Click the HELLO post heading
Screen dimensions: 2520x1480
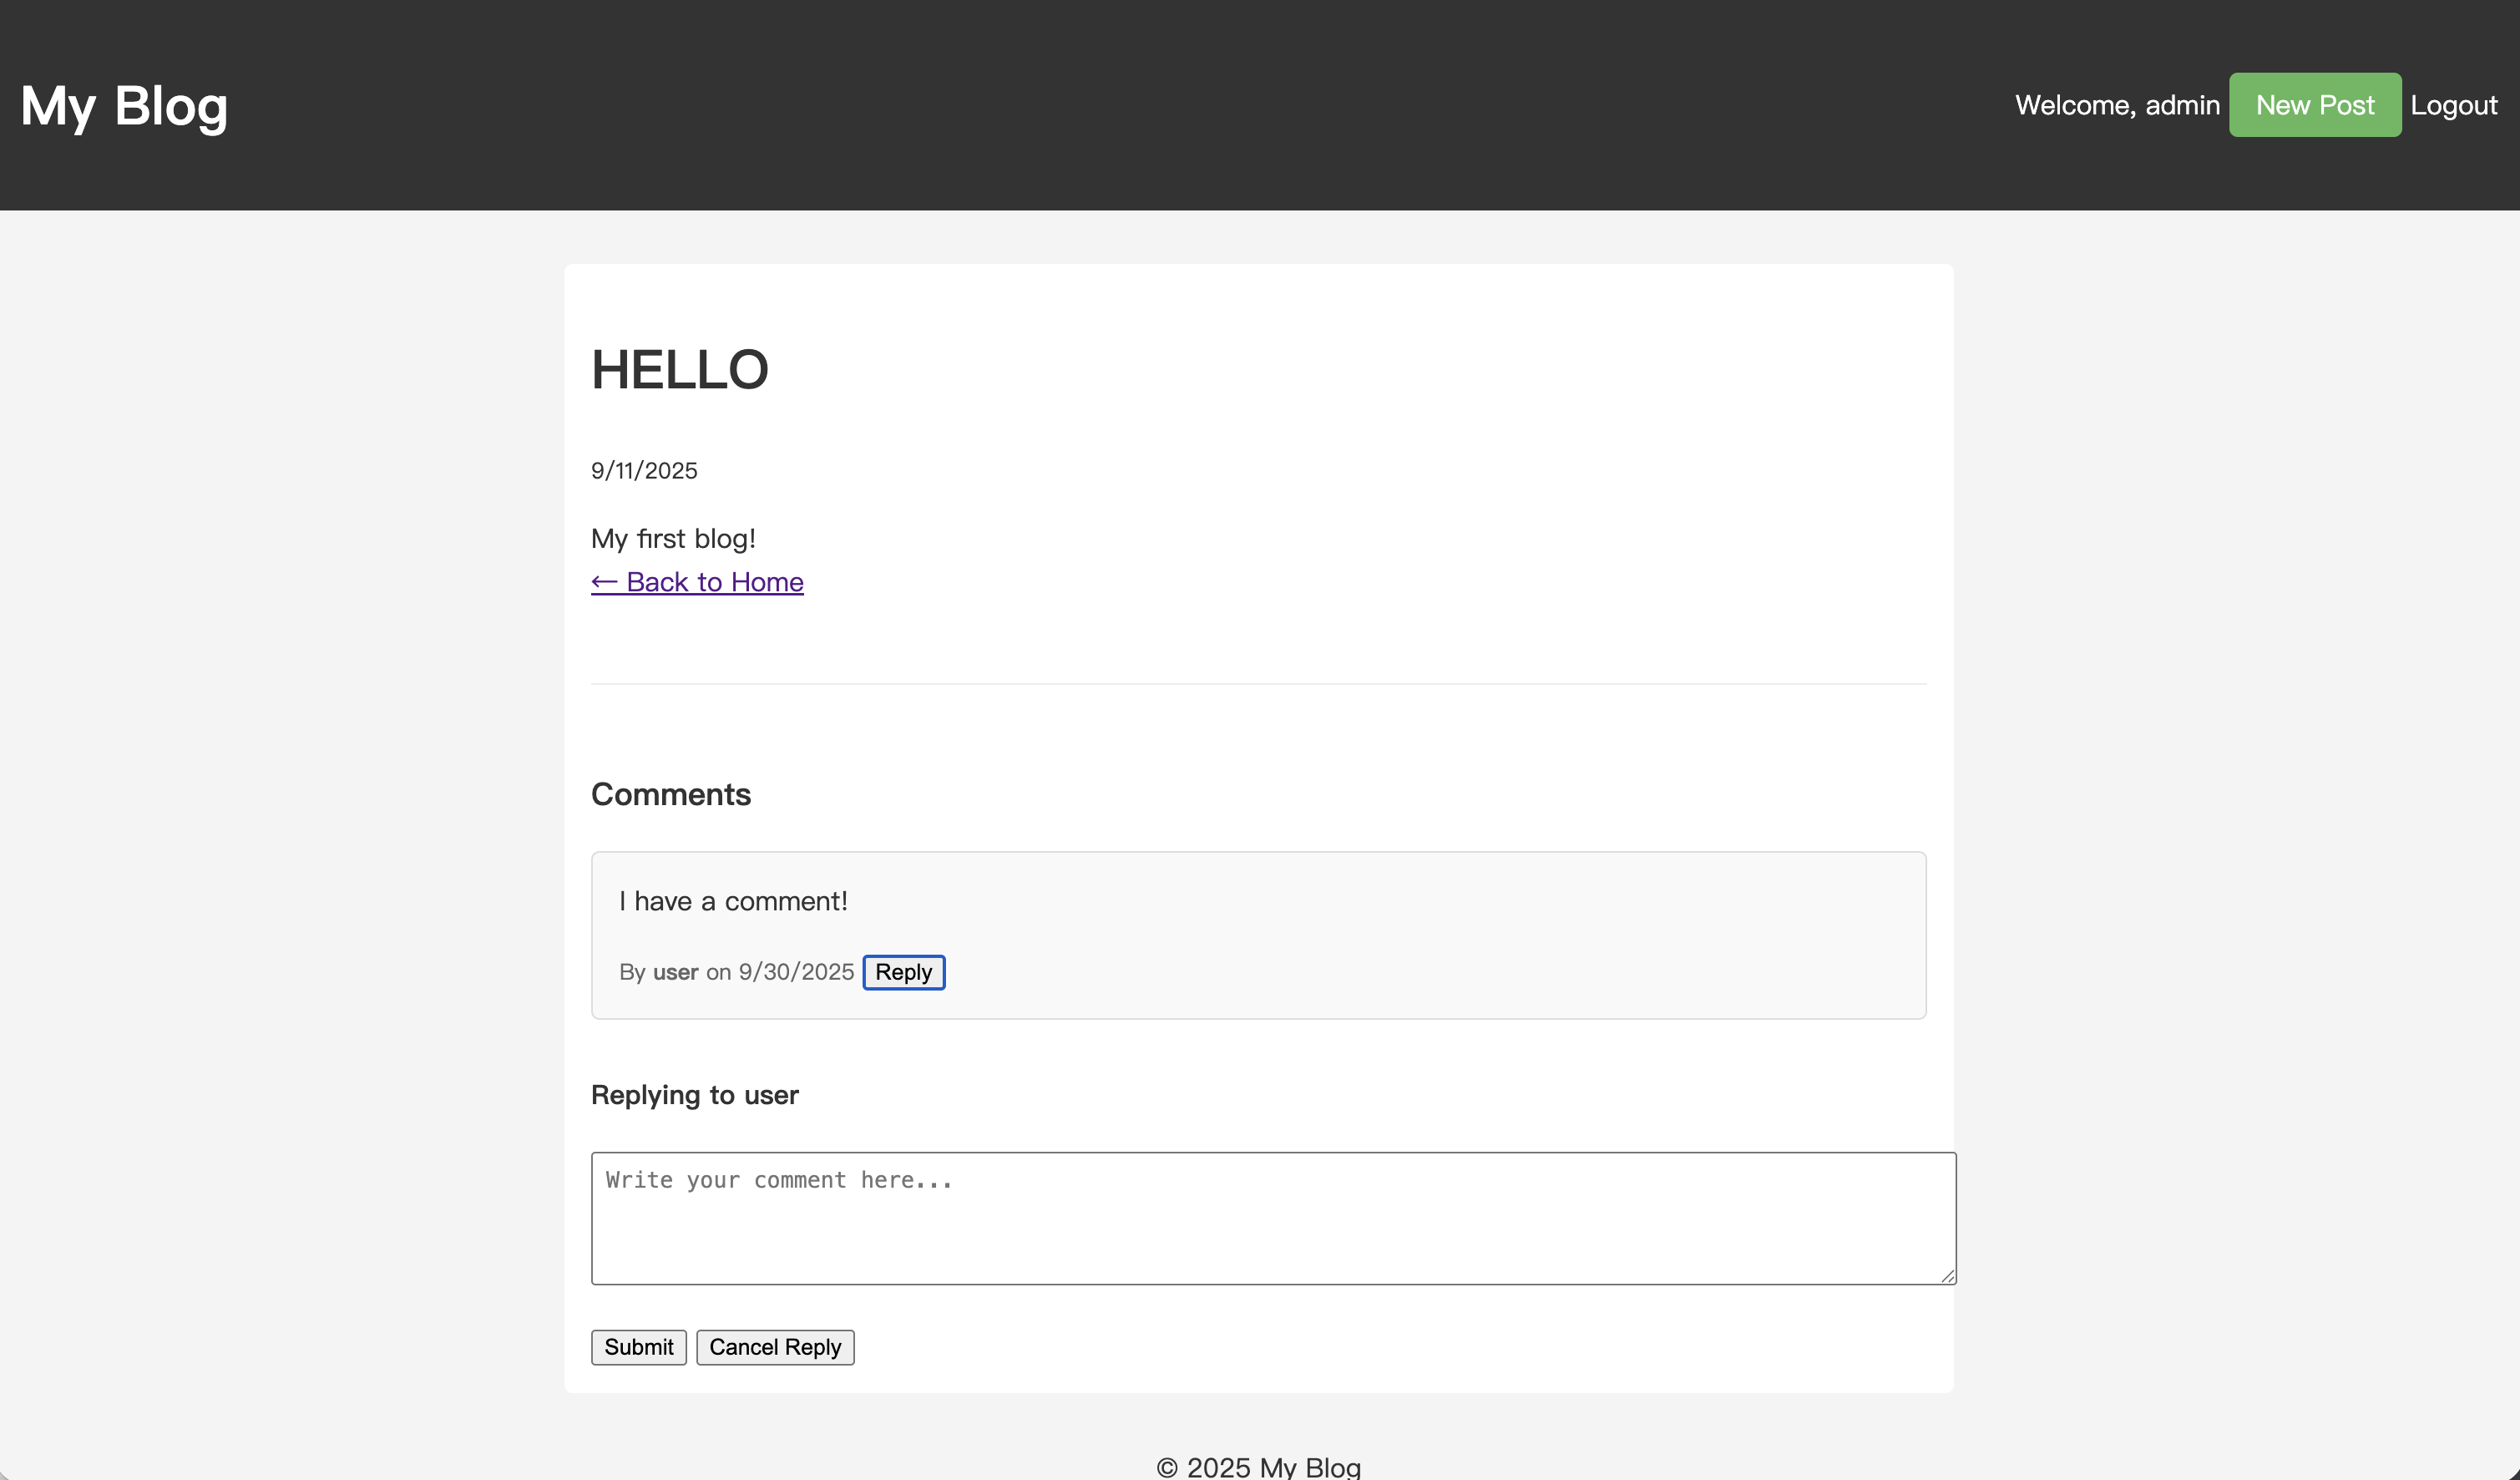[x=680, y=370]
